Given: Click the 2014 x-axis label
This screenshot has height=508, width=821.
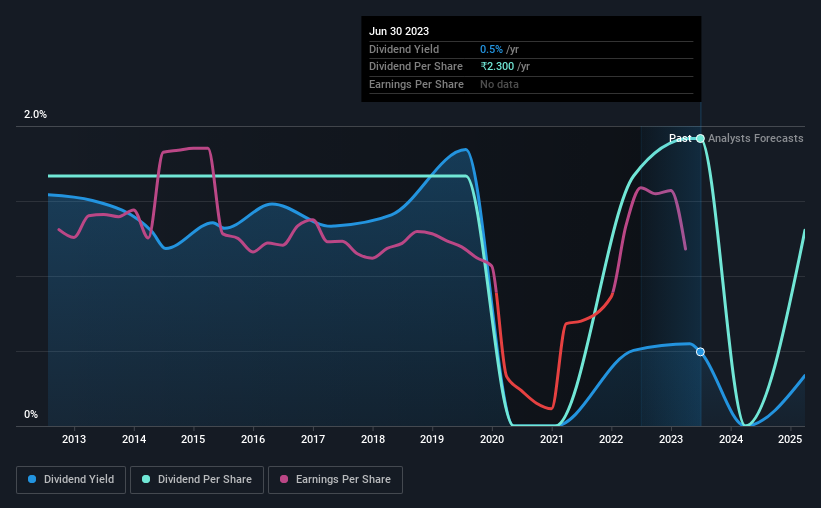Looking at the screenshot, I should pyautogui.click(x=134, y=439).
